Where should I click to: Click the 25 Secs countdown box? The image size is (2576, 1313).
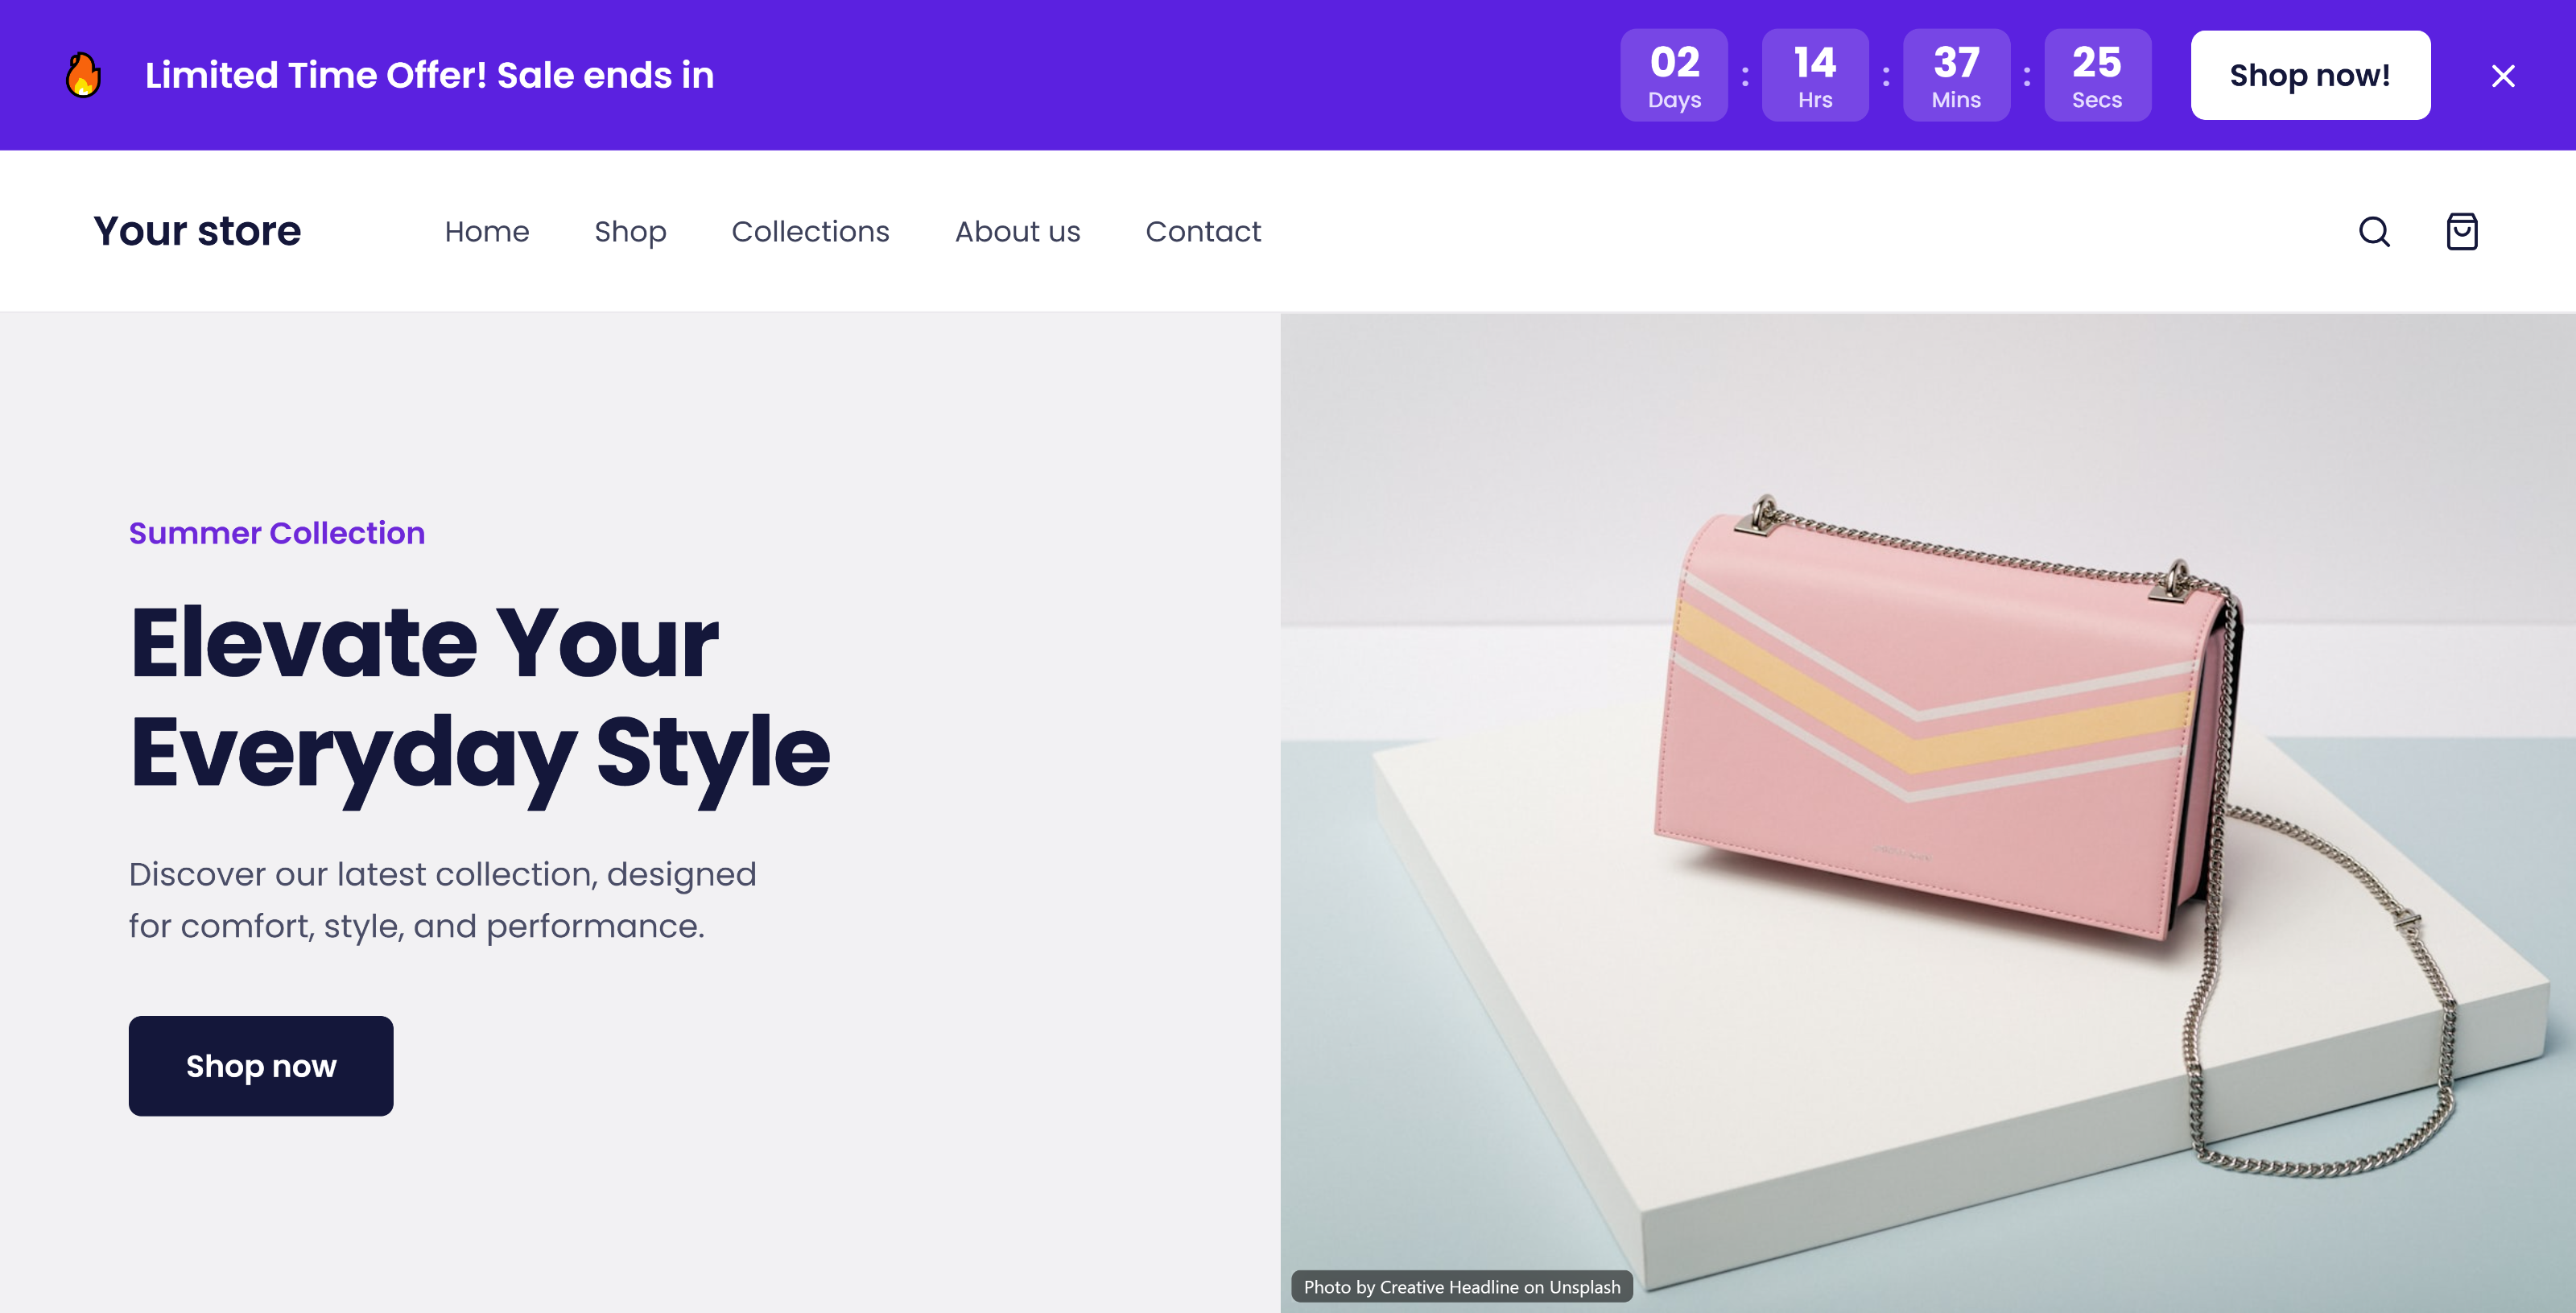(x=2097, y=75)
